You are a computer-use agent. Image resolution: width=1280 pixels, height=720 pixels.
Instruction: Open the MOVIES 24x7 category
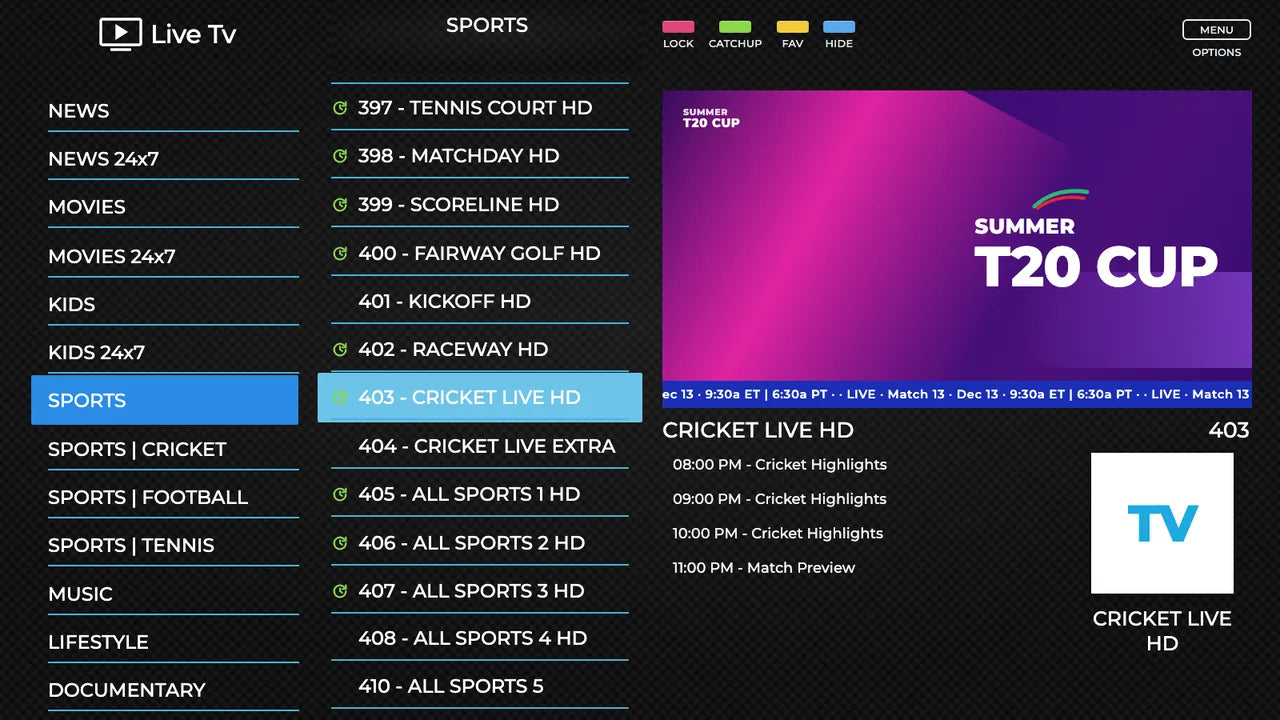coord(173,256)
